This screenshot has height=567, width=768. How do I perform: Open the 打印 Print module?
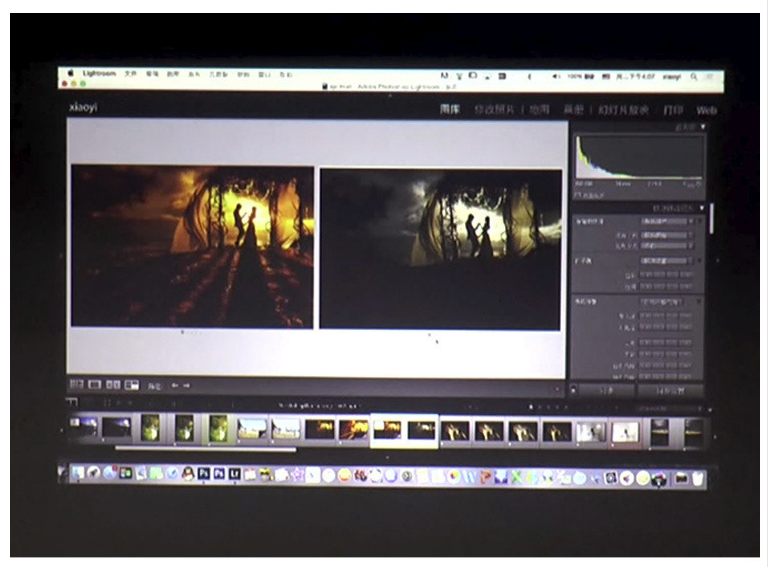(673, 110)
